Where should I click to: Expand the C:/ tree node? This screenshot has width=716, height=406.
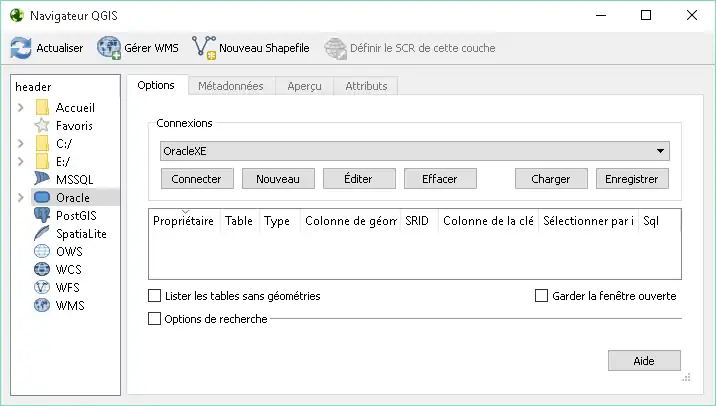pos(21,143)
